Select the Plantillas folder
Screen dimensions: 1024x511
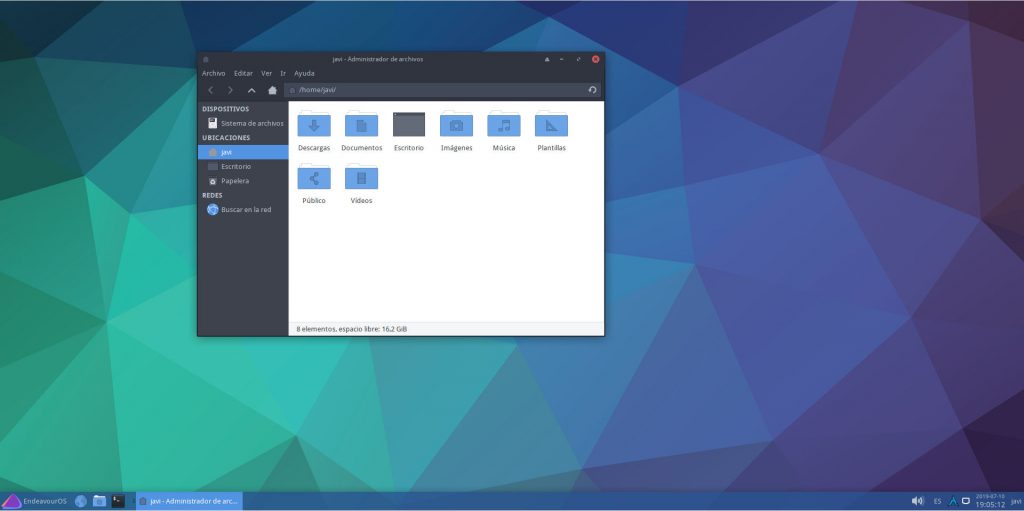coord(551,126)
